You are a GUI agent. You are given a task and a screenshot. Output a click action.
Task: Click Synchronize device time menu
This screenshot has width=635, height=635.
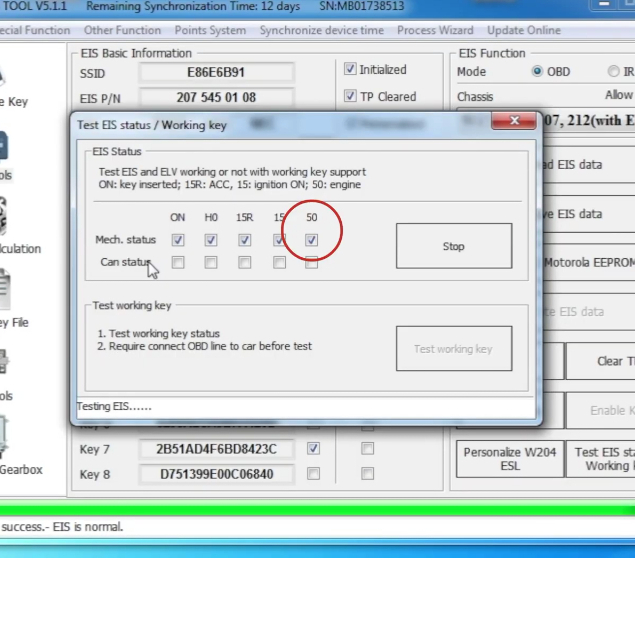point(321,30)
